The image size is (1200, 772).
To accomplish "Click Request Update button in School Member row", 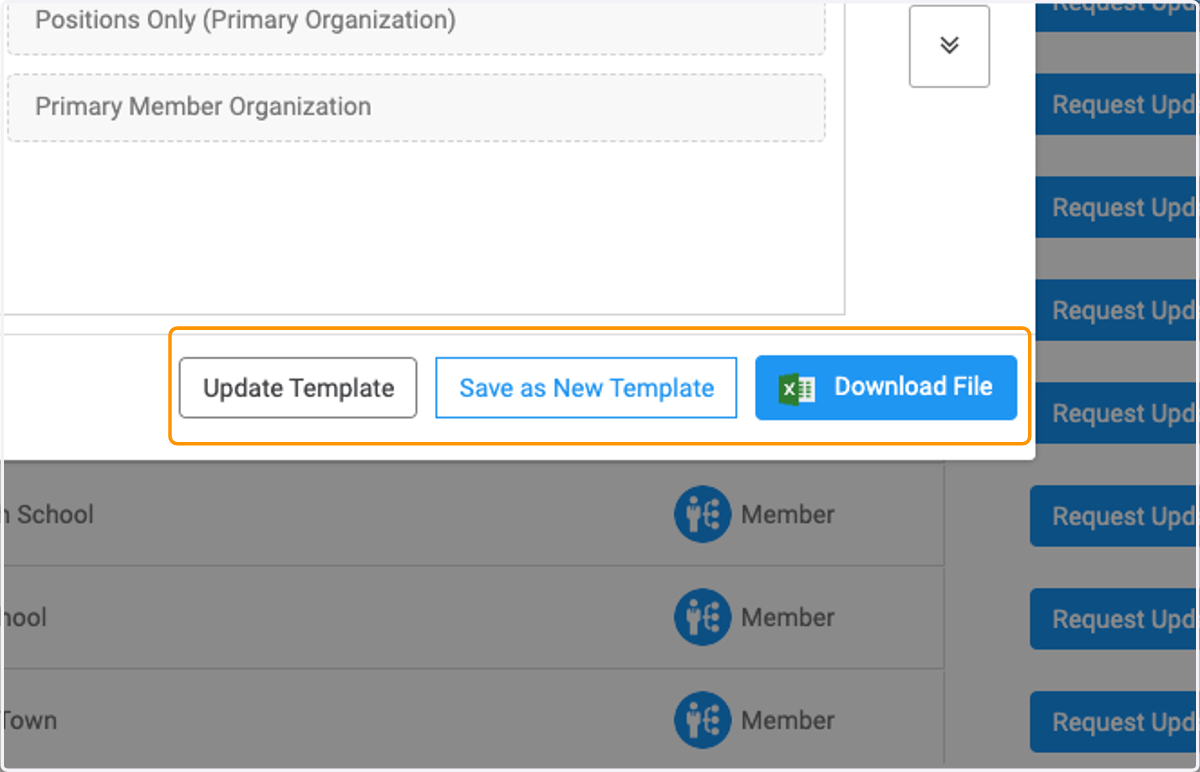I will [x=1115, y=516].
